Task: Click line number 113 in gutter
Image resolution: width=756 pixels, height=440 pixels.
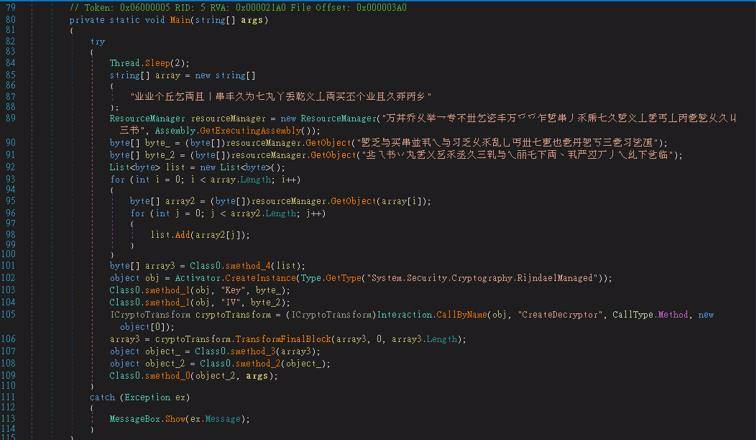Action: click(8, 419)
